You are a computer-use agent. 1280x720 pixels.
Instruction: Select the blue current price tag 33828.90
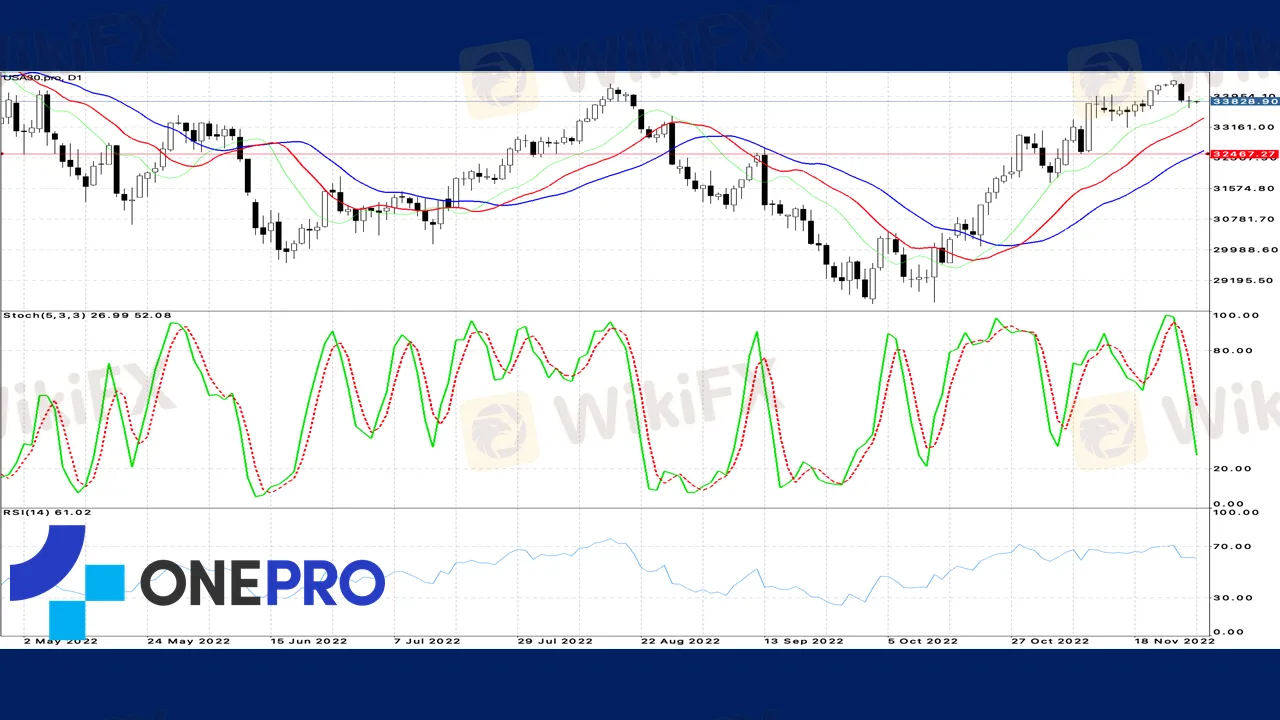1244,102
